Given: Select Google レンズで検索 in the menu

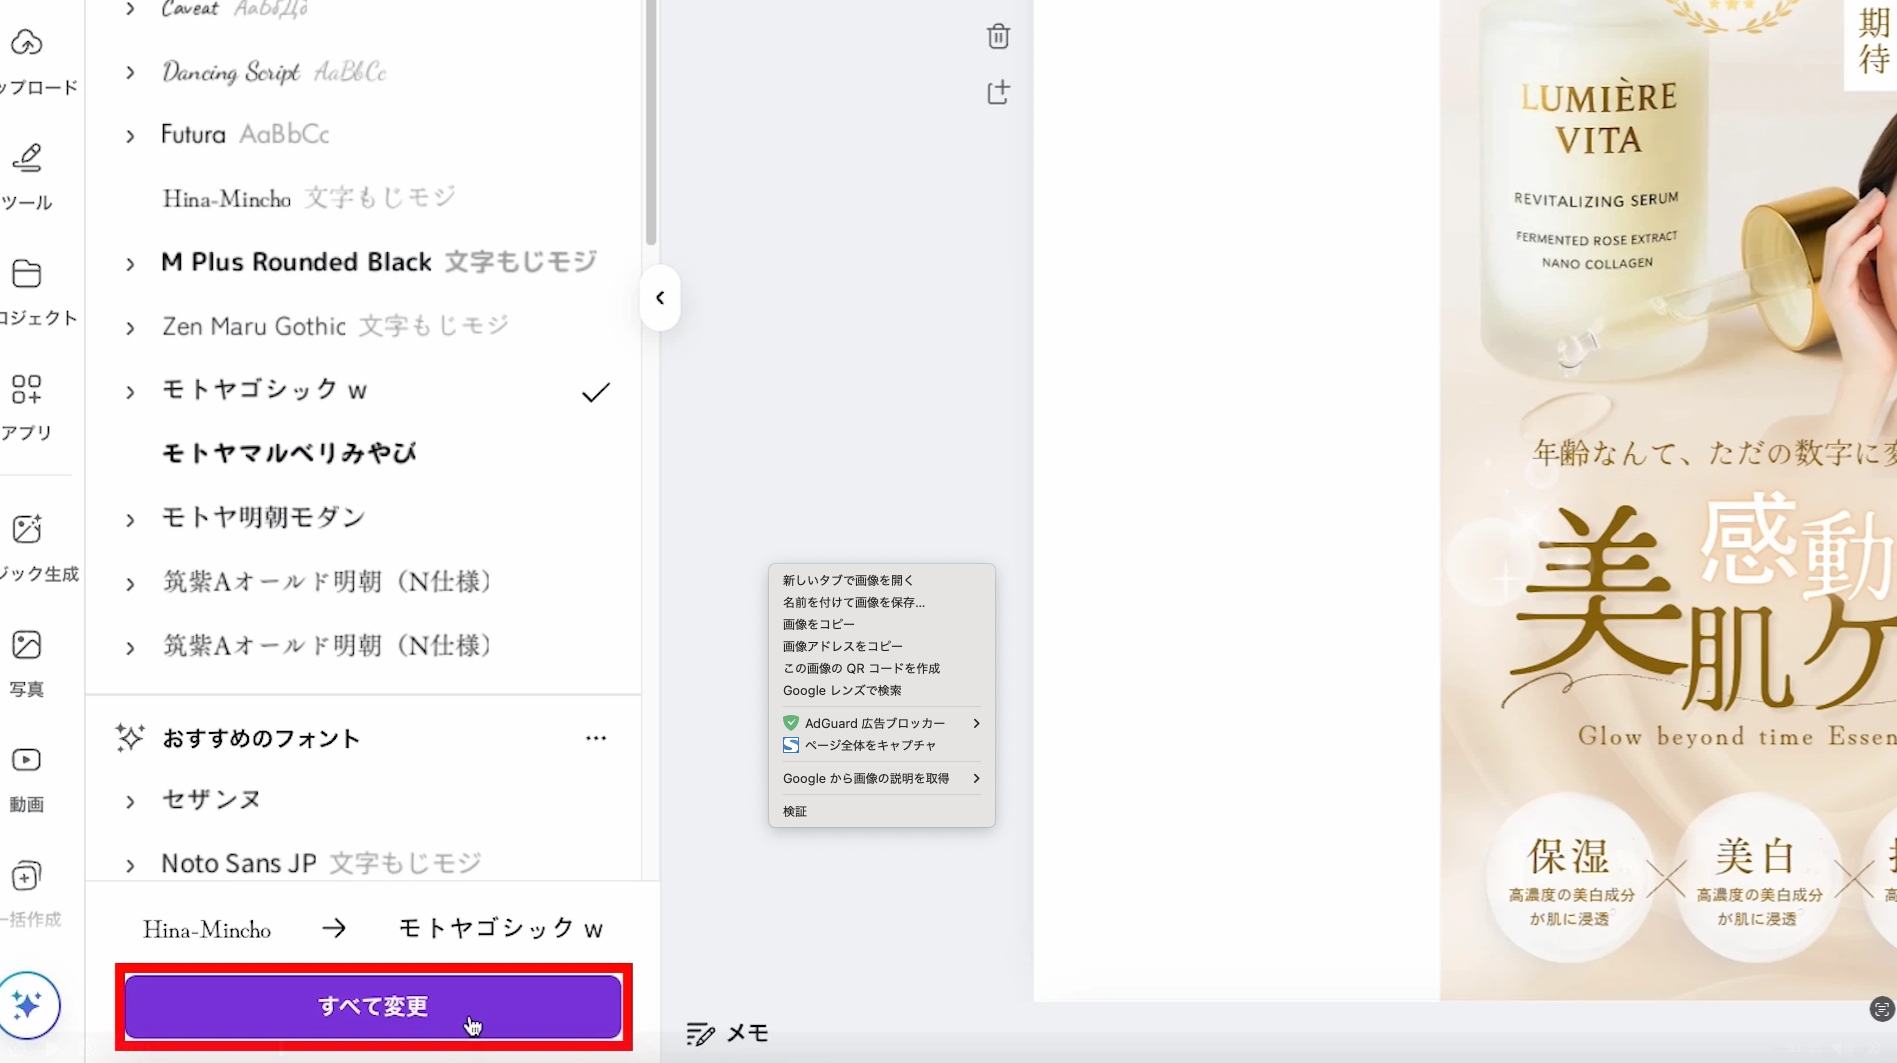Looking at the screenshot, I should click(x=842, y=690).
